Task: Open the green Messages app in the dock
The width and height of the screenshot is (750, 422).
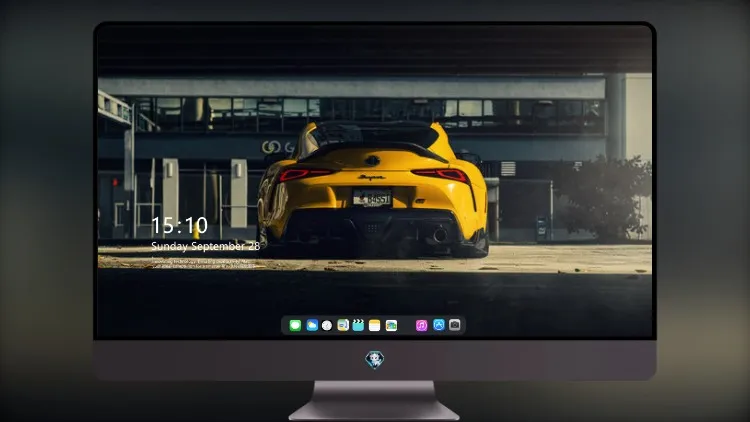Action: (295, 325)
